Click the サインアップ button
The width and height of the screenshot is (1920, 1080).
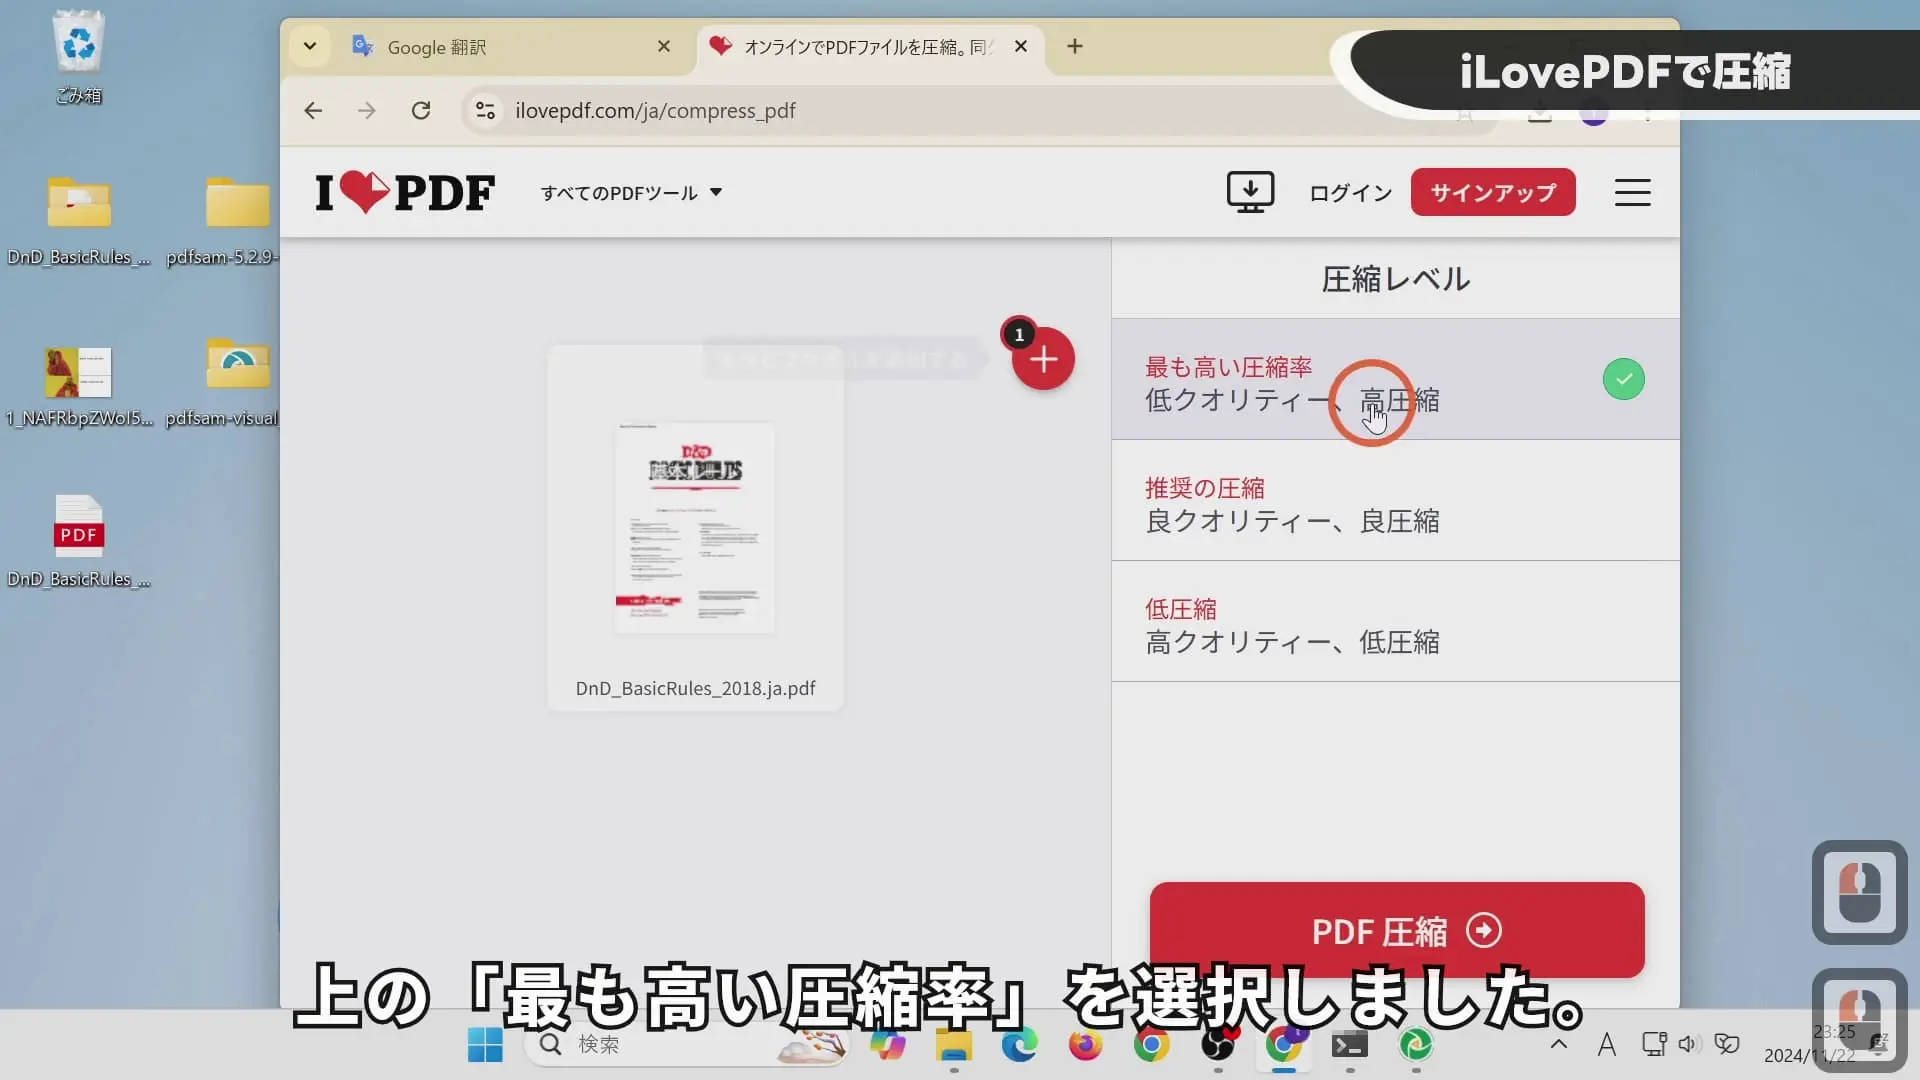click(x=1492, y=192)
